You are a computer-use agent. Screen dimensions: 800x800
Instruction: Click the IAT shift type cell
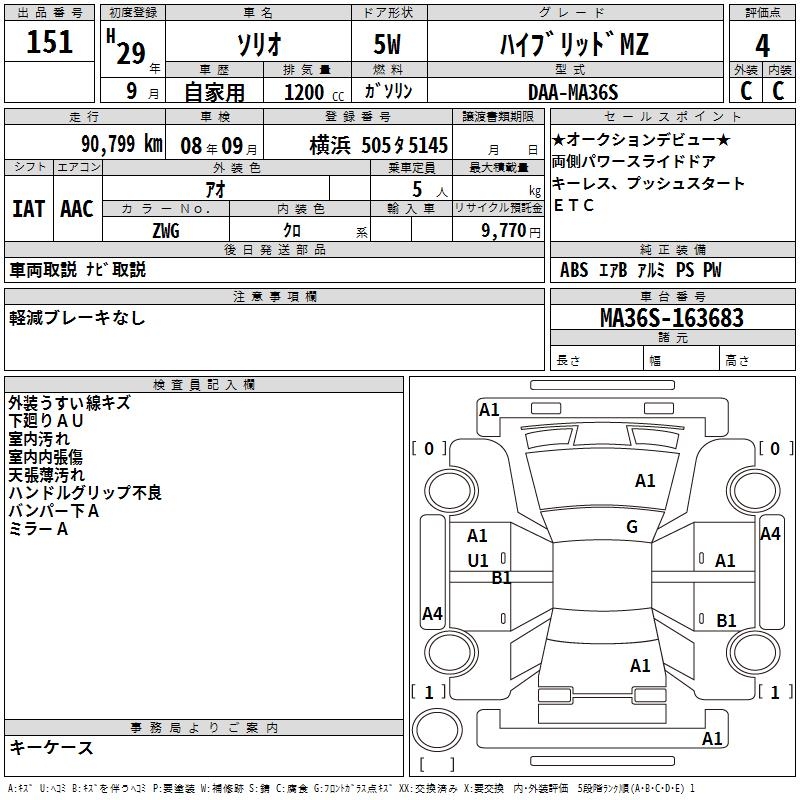28,208
